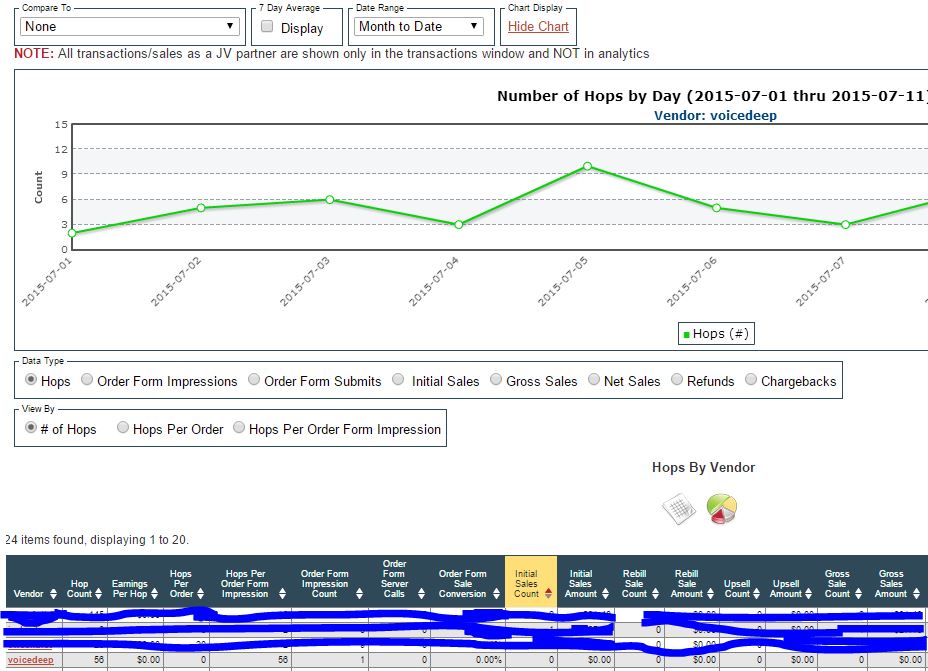Viewport: 928px width, 671px height.
Task: Select Refunds data type radio
Action: (x=677, y=380)
